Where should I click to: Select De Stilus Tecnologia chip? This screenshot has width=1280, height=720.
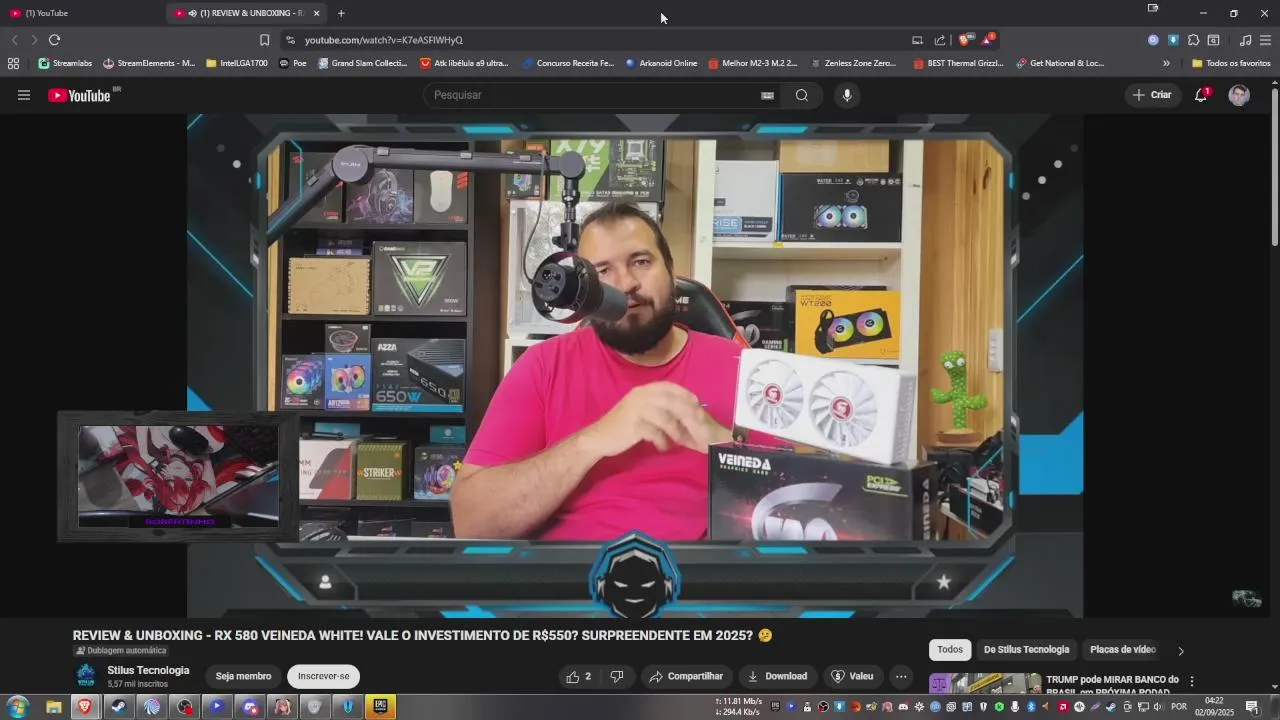1026,650
